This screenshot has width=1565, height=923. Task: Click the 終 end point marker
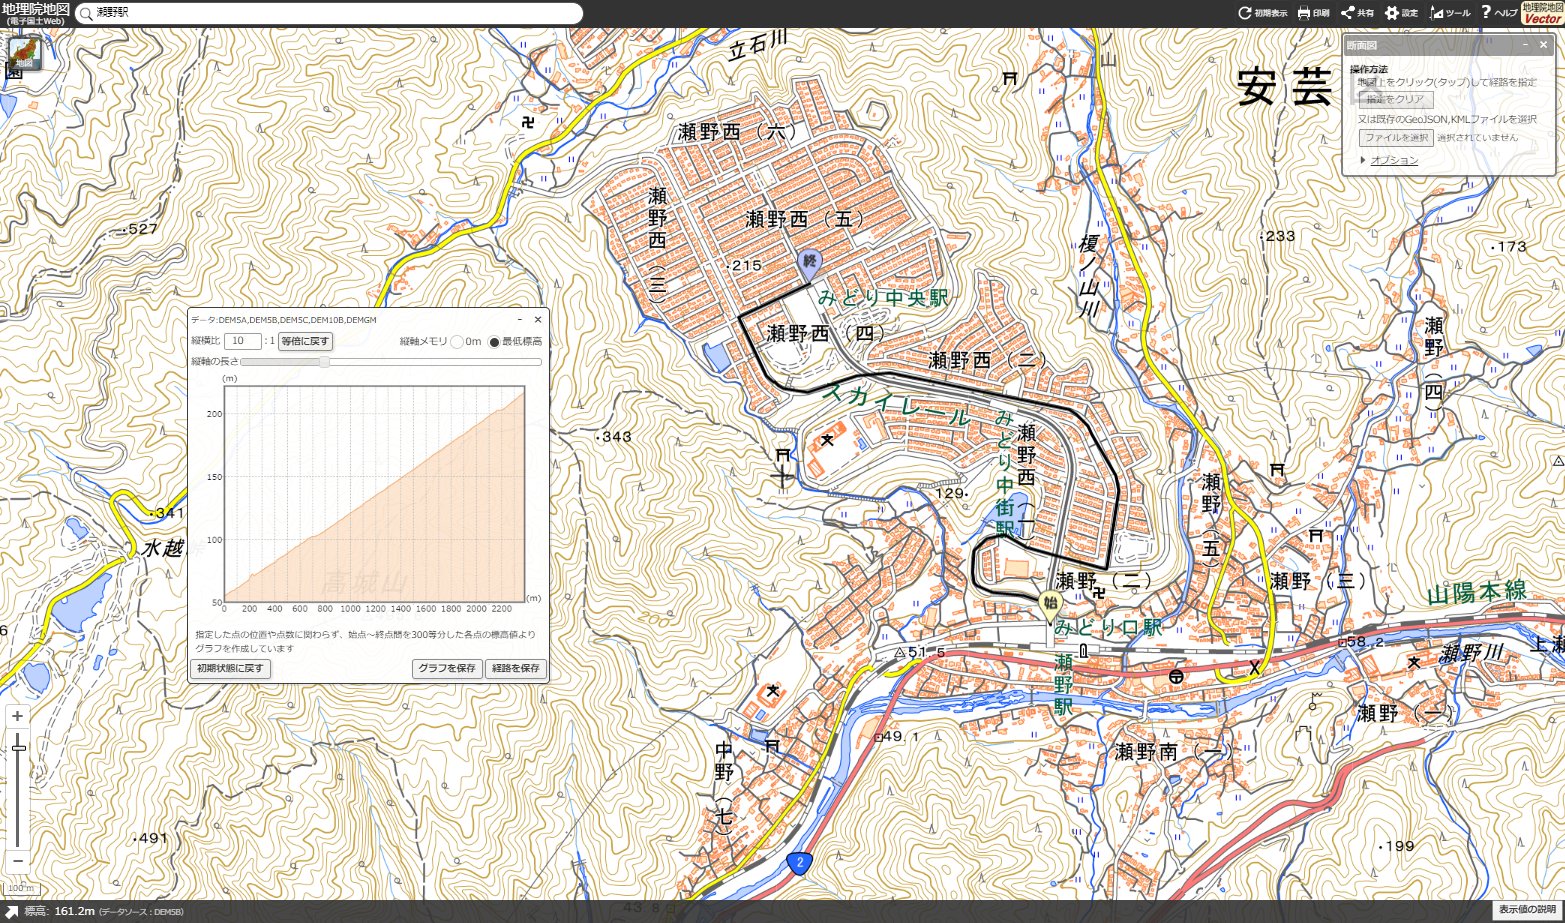pyautogui.click(x=810, y=264)
